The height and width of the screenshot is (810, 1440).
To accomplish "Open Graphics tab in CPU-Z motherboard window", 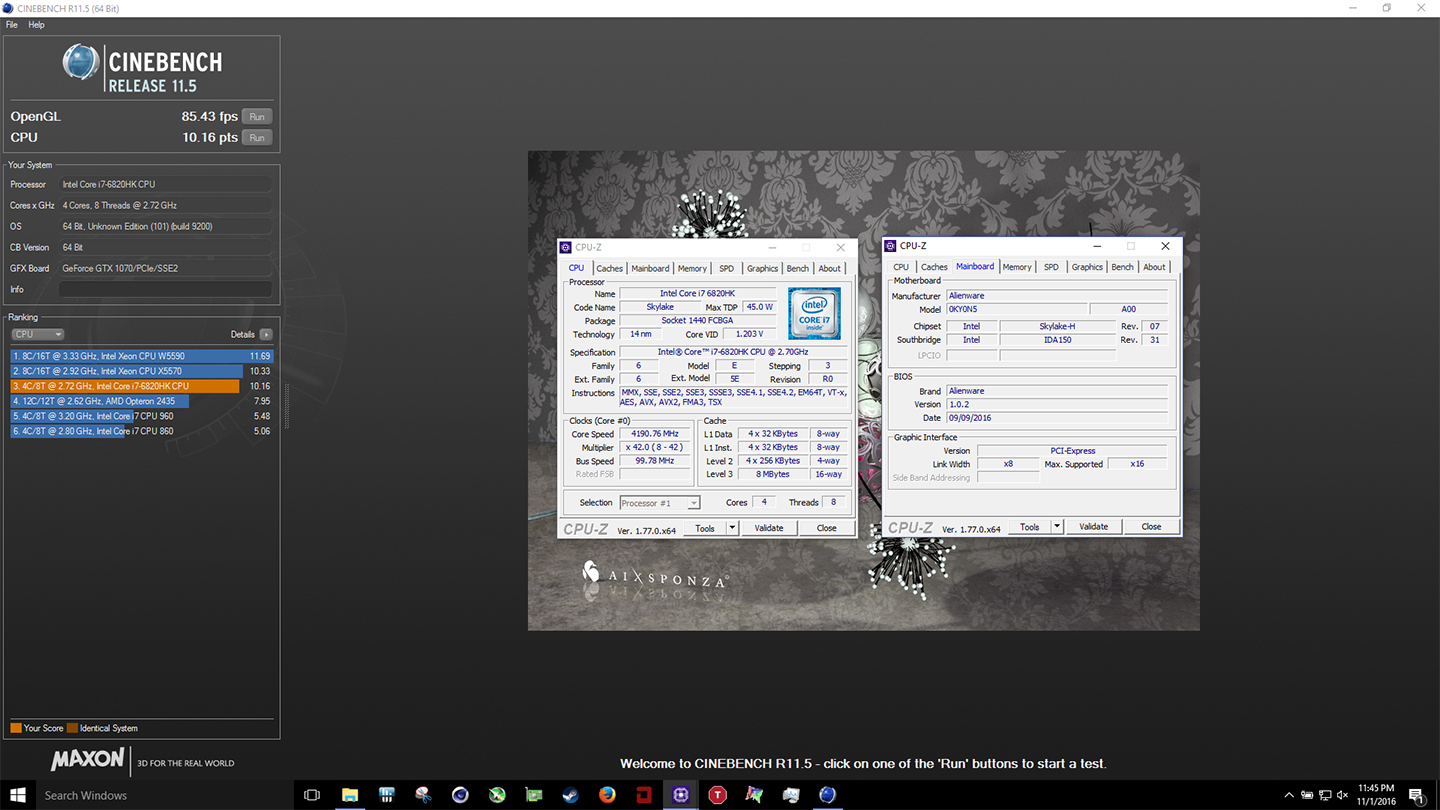I will (x=1087, y=267).
